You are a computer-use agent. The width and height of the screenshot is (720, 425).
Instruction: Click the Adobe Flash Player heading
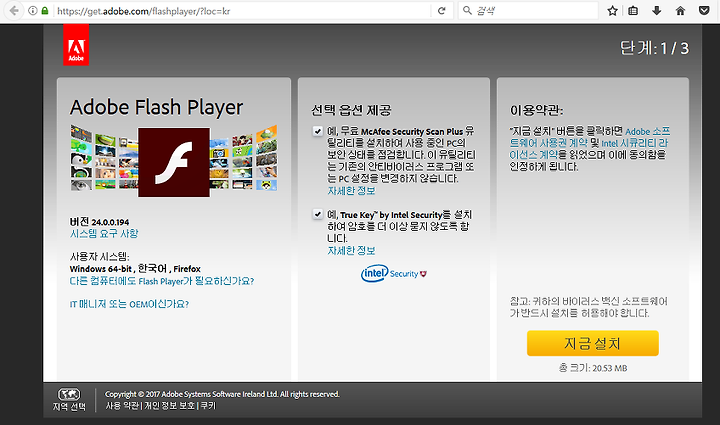pos(156,108)
